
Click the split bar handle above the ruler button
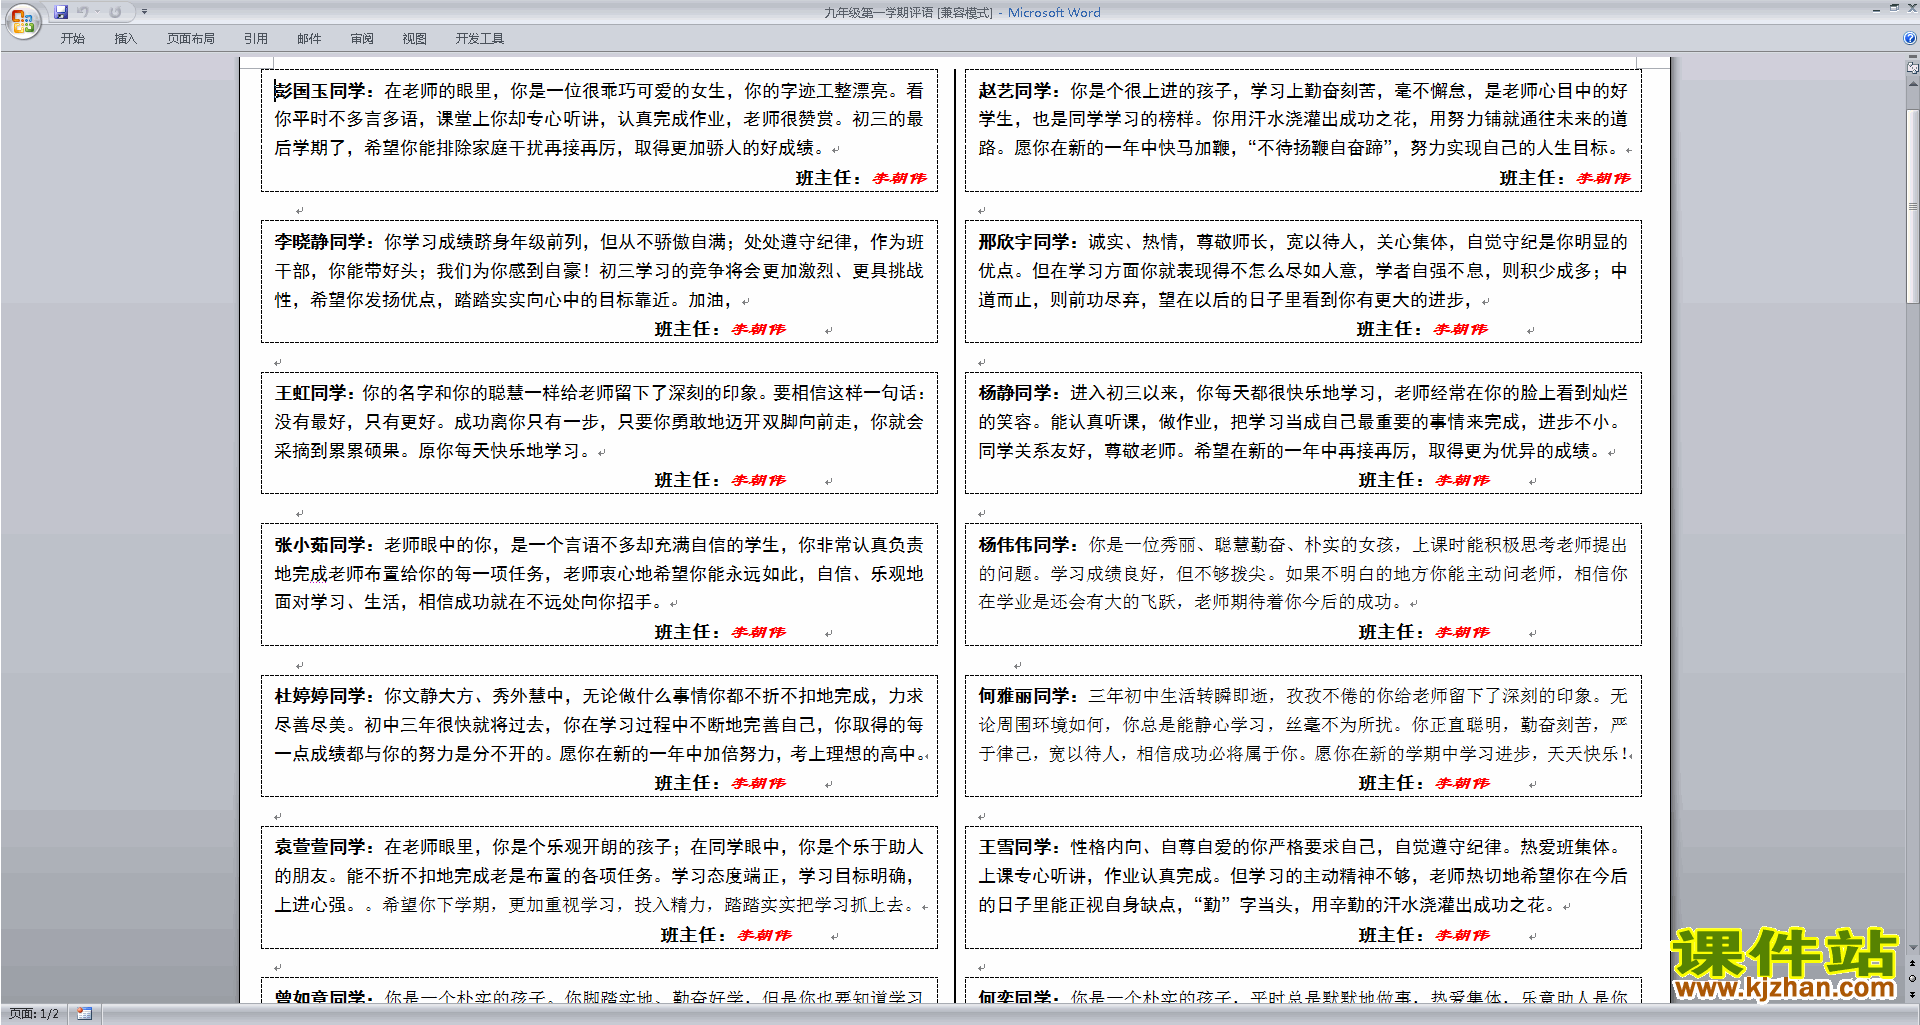pyautogui.click(x=1913, y=58)
